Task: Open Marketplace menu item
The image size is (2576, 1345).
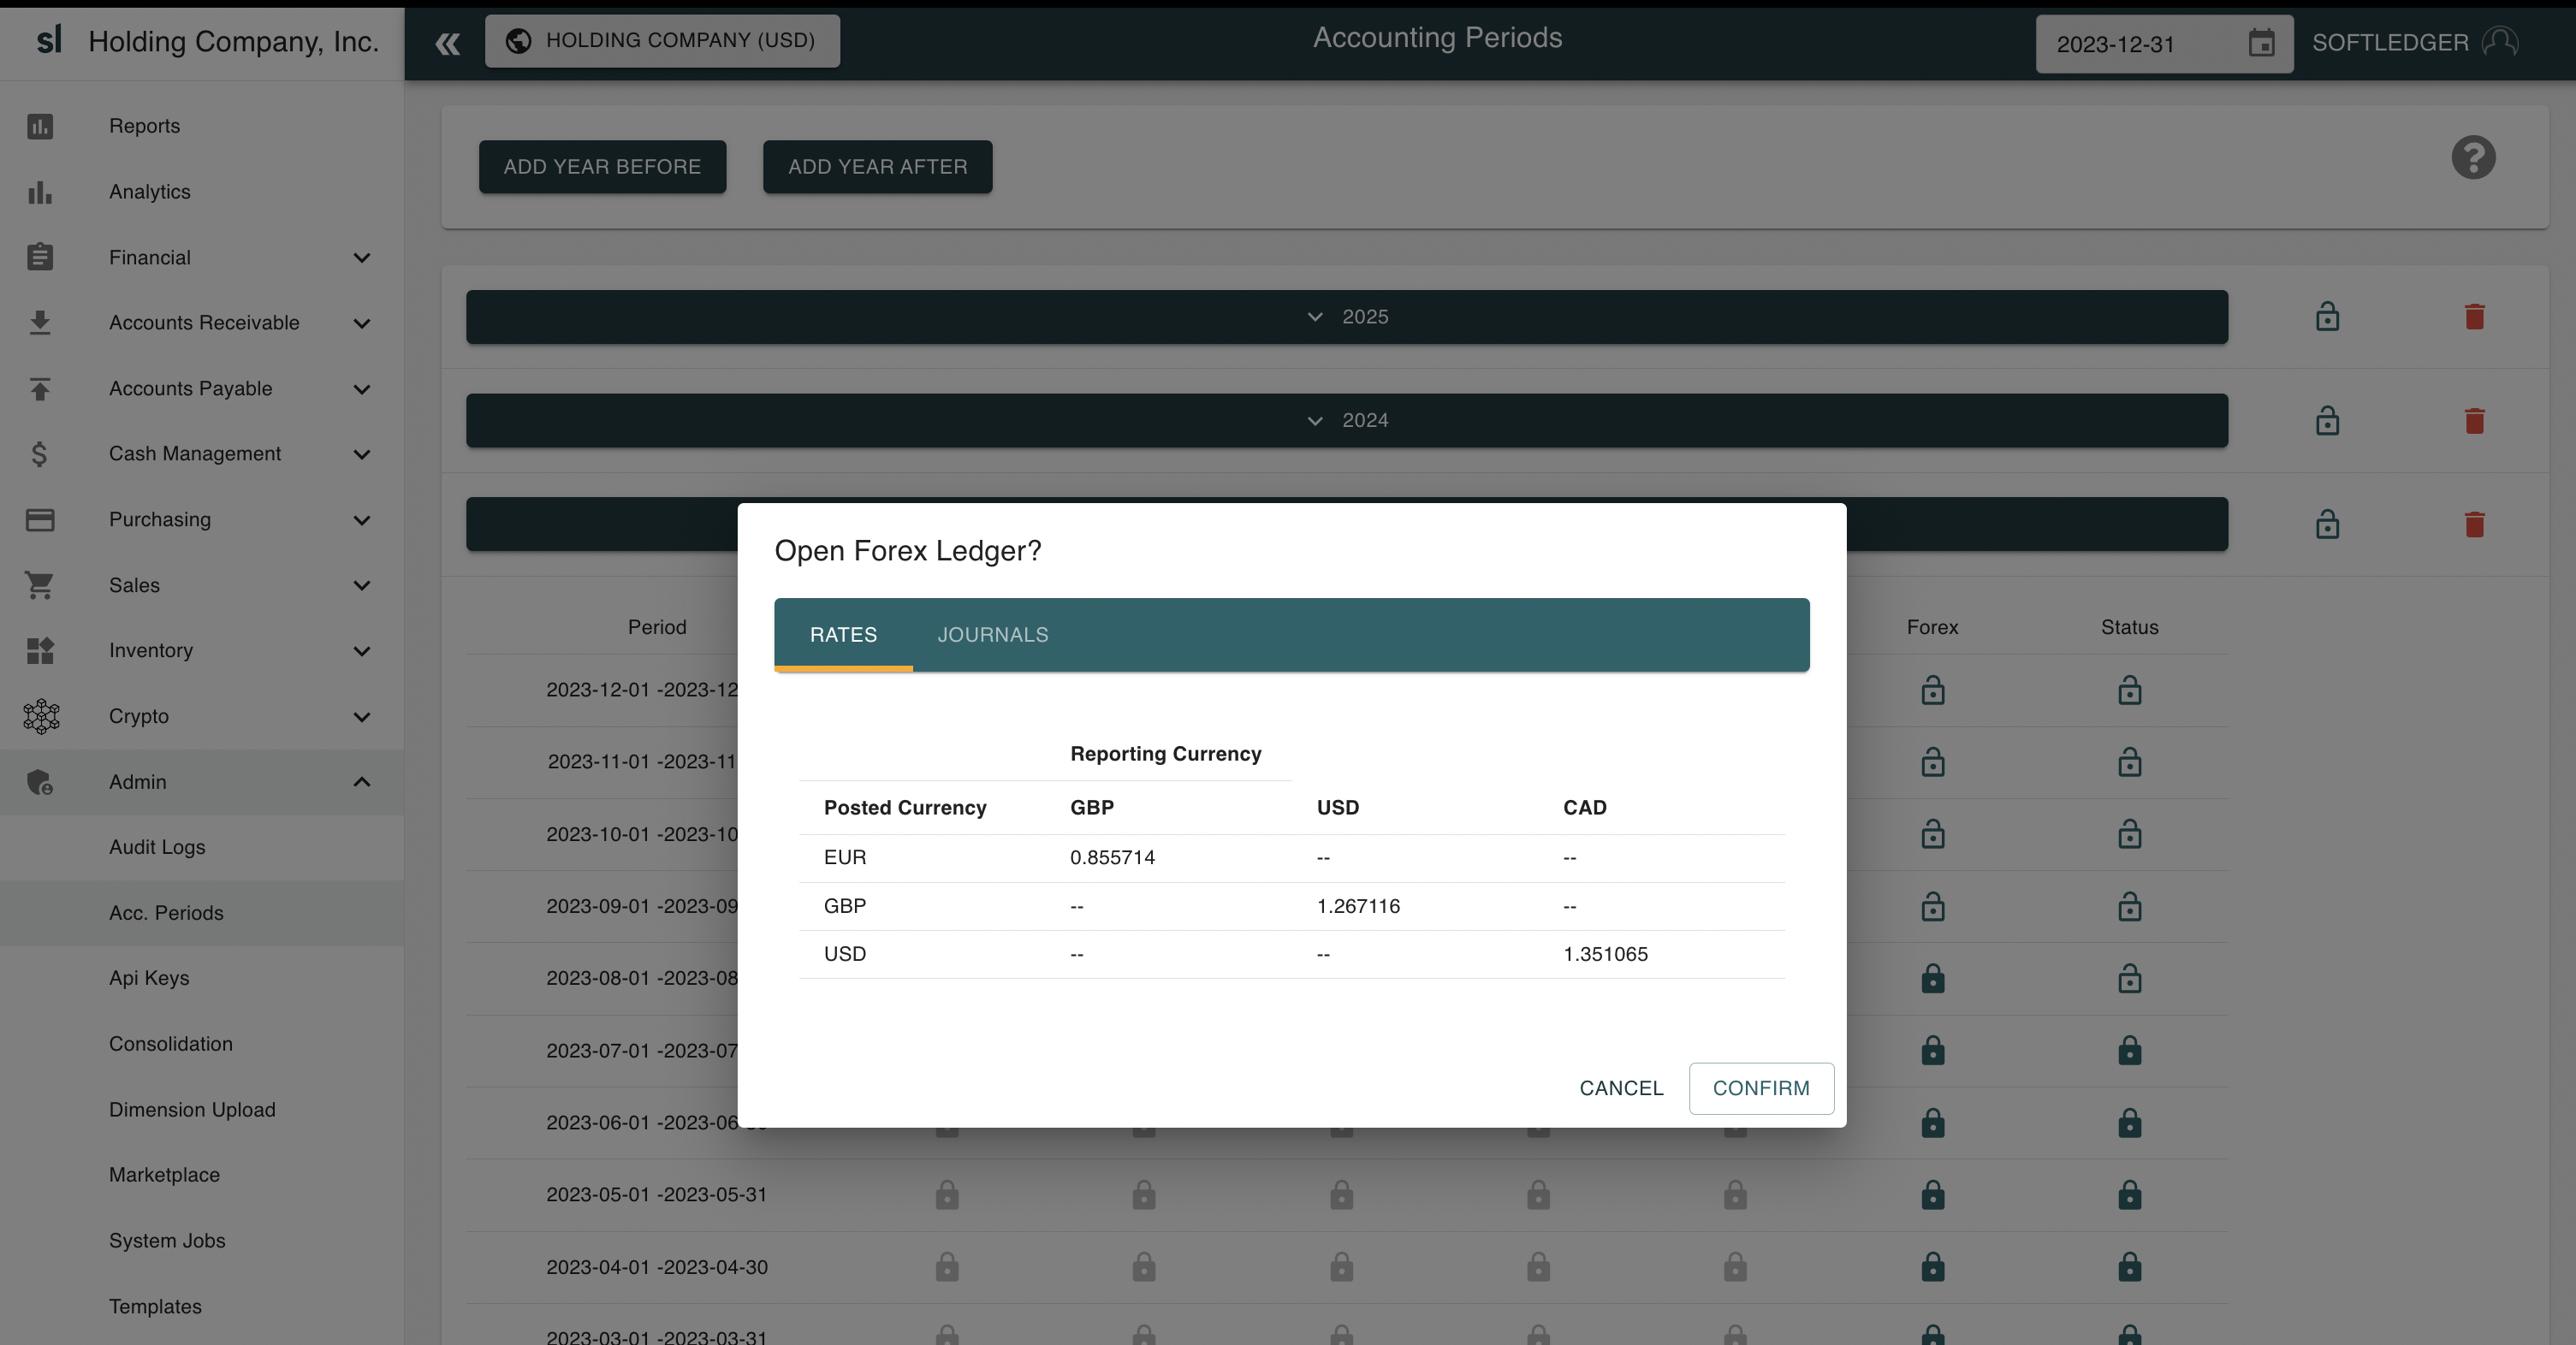Action: pyautogui.click(x=164, y=1175)
